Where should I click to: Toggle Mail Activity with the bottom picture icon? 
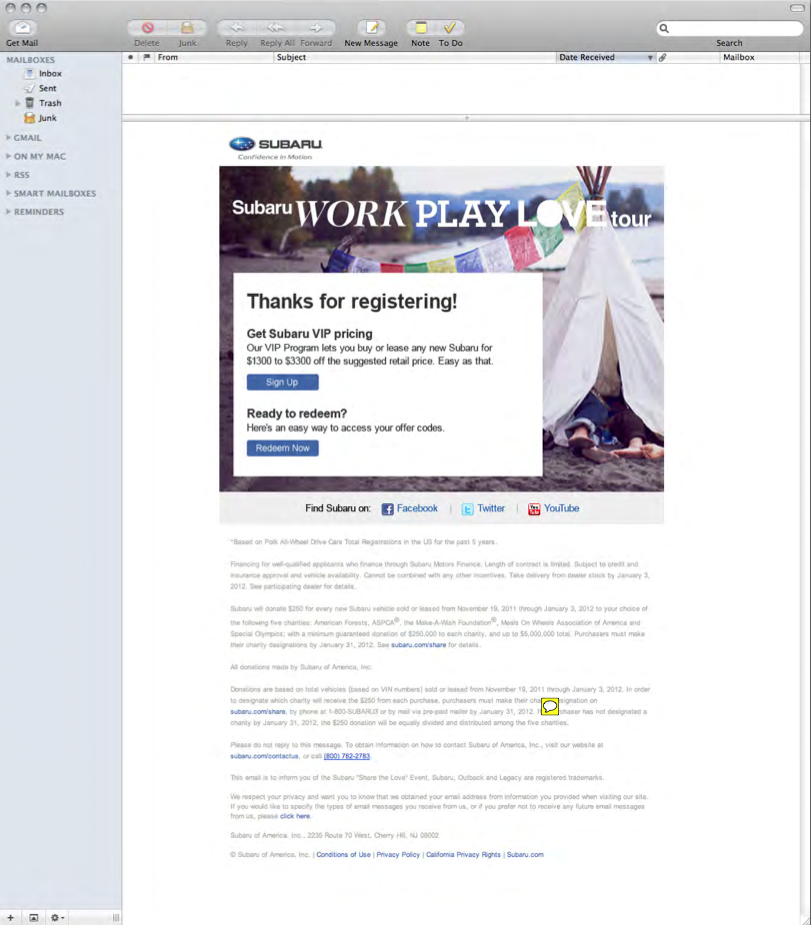click(34, 917)
